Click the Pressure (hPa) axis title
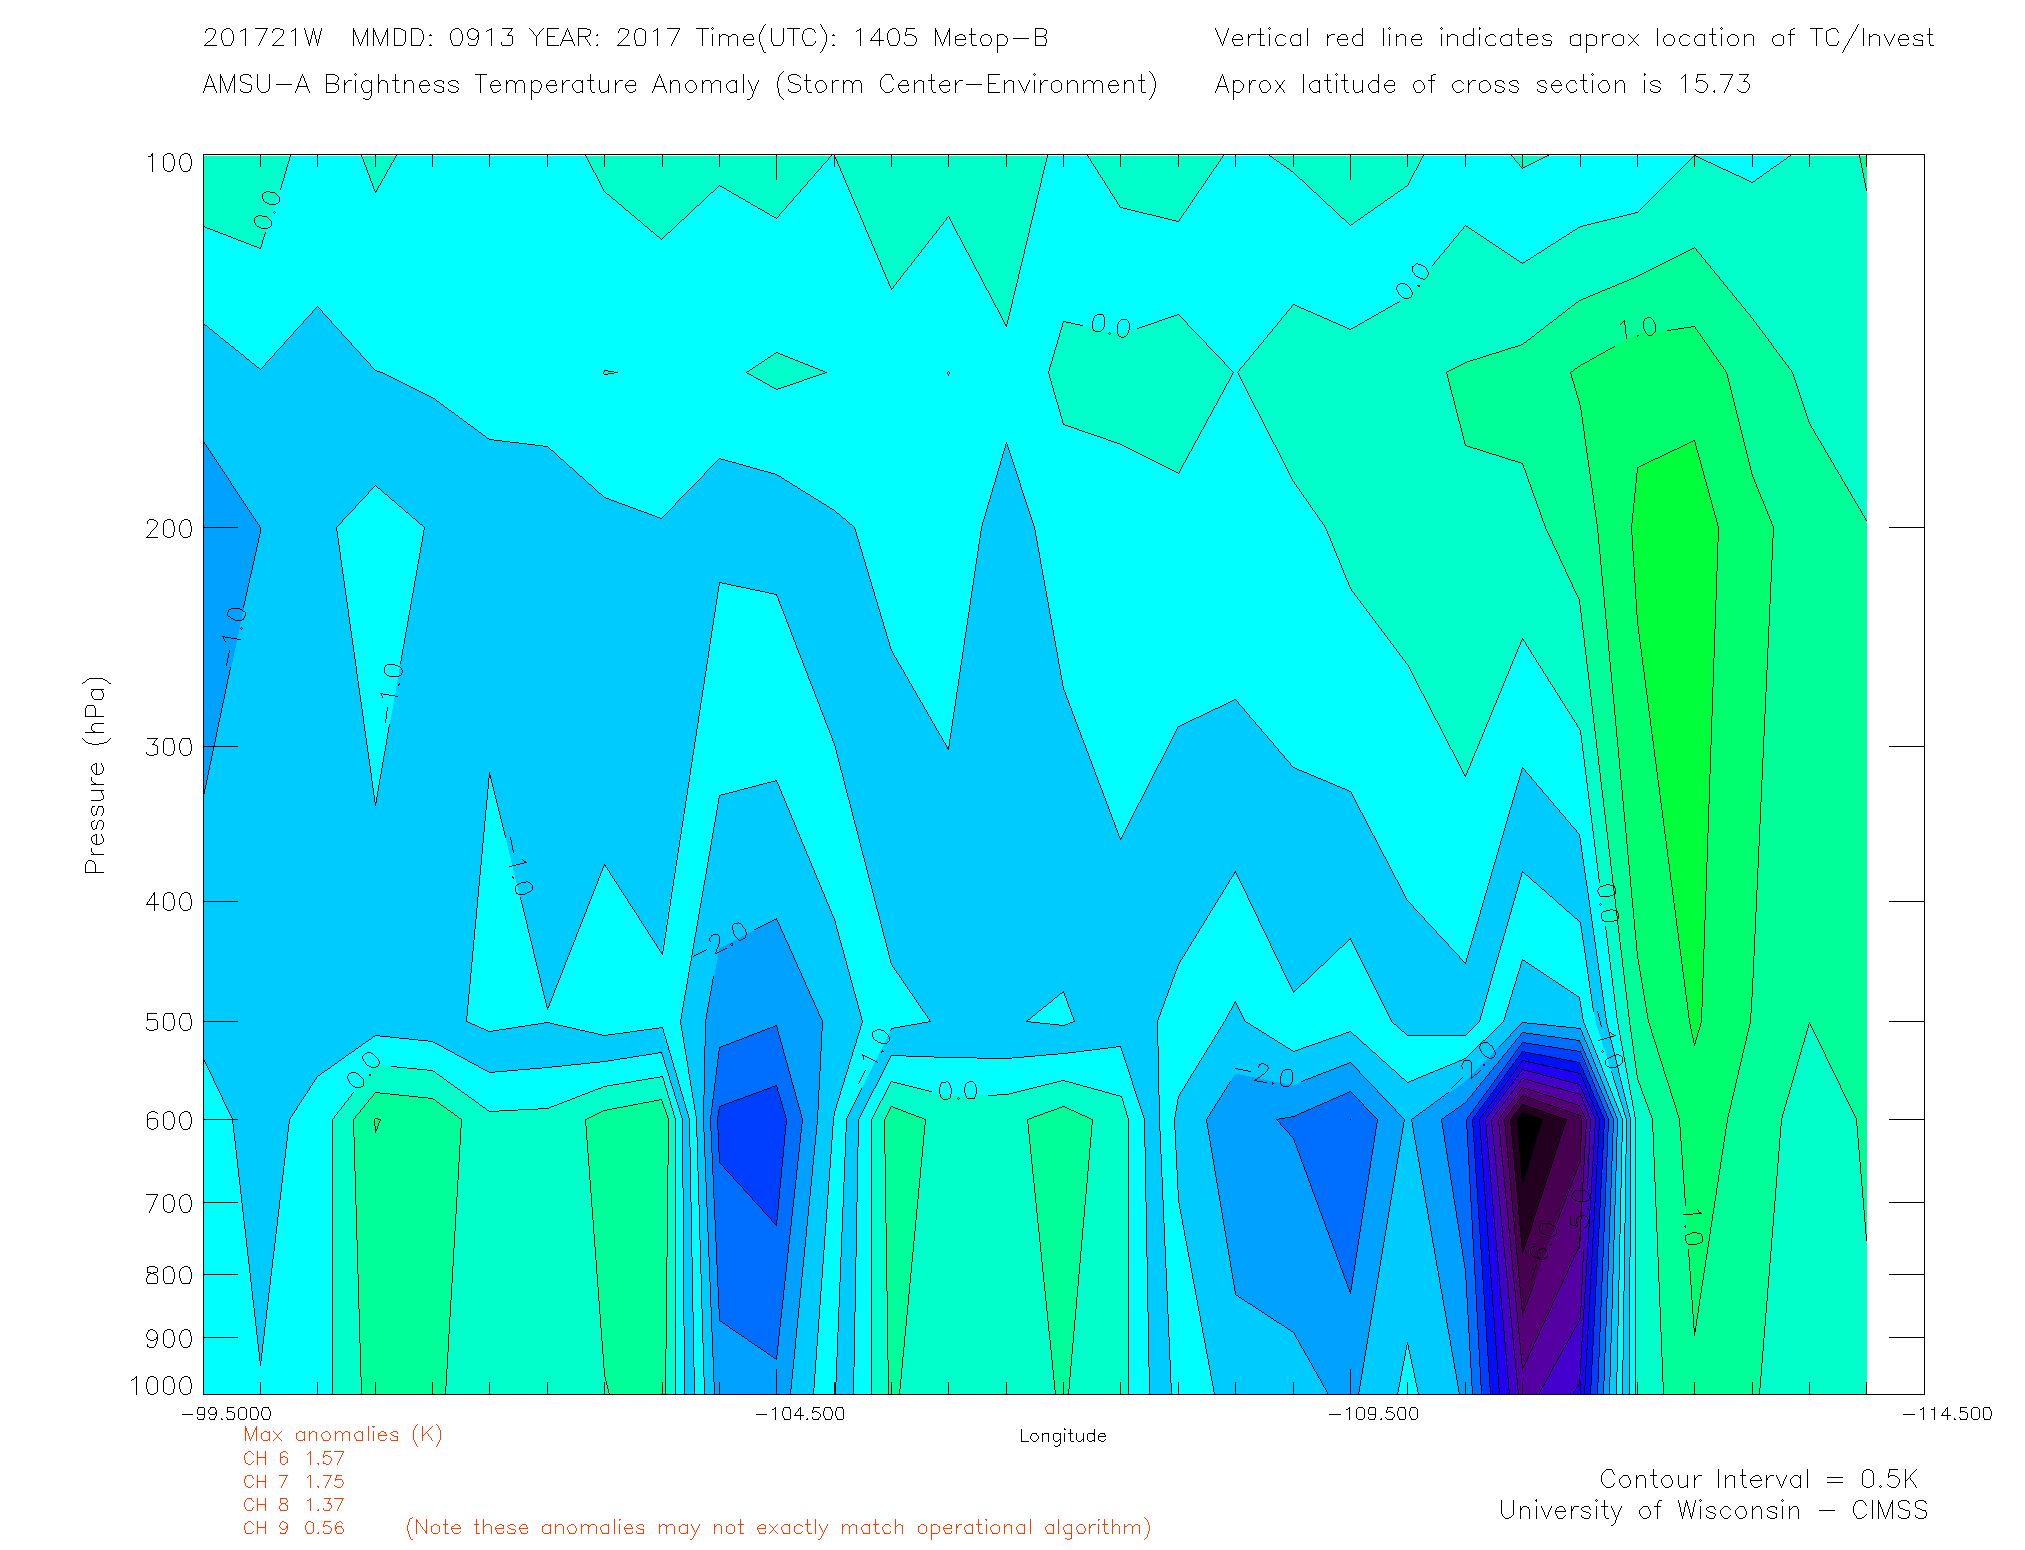 coord(95,776)
